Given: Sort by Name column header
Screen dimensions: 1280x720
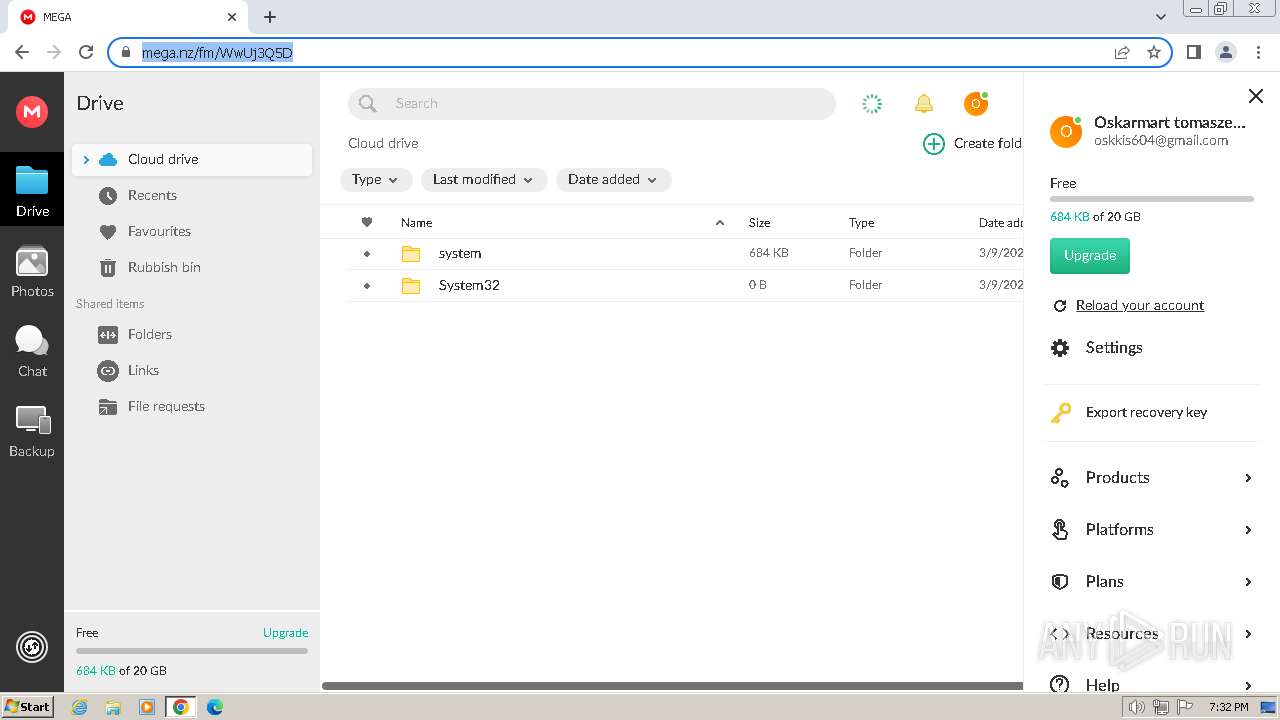Looking at the screenshot, I should coord(417,223).
